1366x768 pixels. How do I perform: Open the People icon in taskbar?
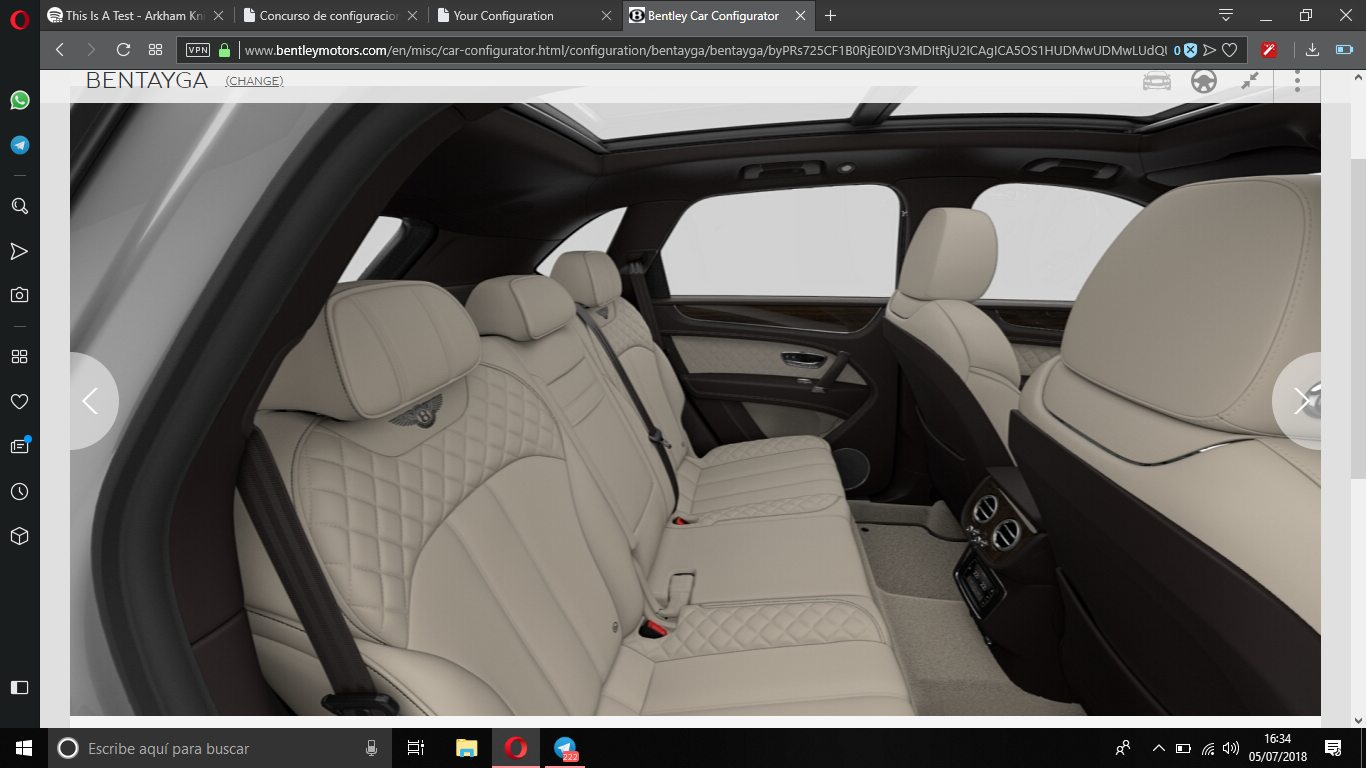(x=1123, y=748)
